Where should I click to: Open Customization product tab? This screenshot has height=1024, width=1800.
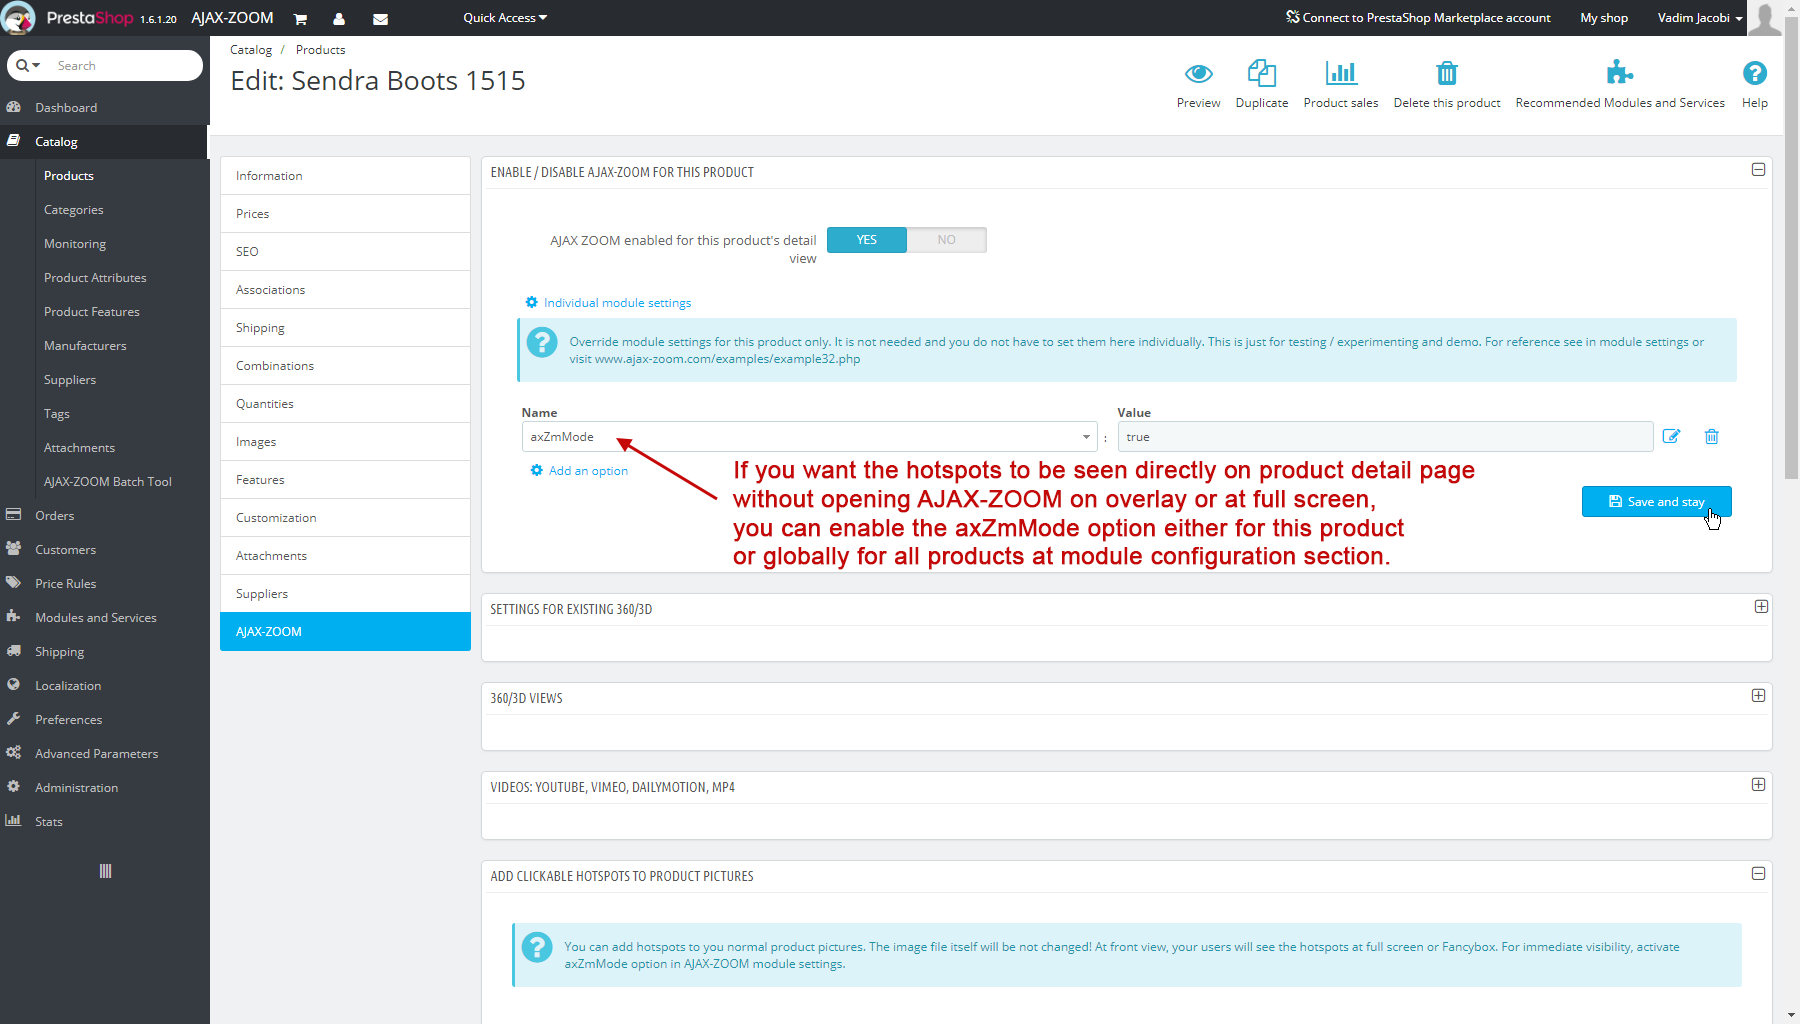click(x=345, y=518)
